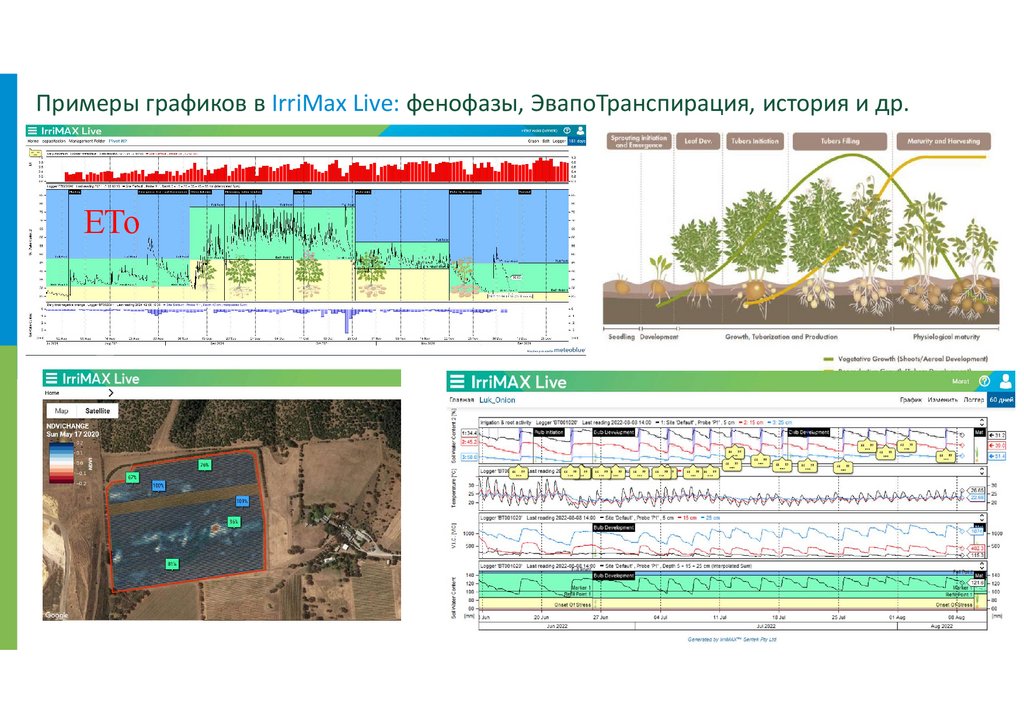Image resolution: width=1024 pixels, height=724 pixels.
Task: Open Главная breadcrumb in onion panel
Action: point(461,400)
